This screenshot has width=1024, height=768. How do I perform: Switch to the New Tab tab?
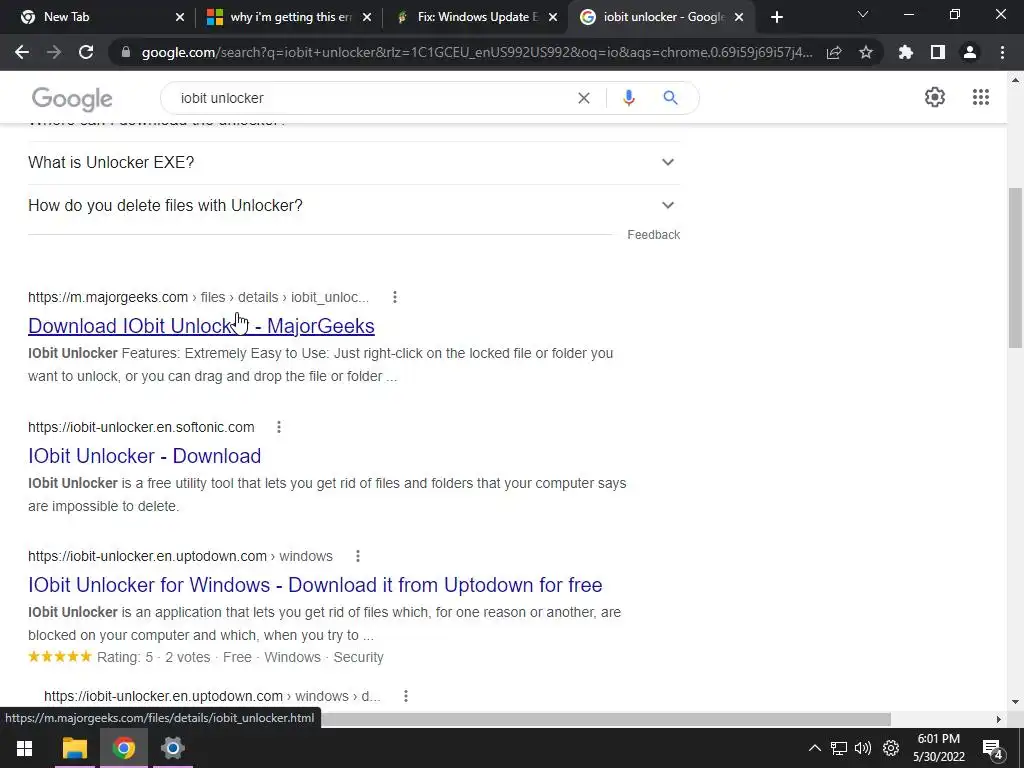(97, 17)
